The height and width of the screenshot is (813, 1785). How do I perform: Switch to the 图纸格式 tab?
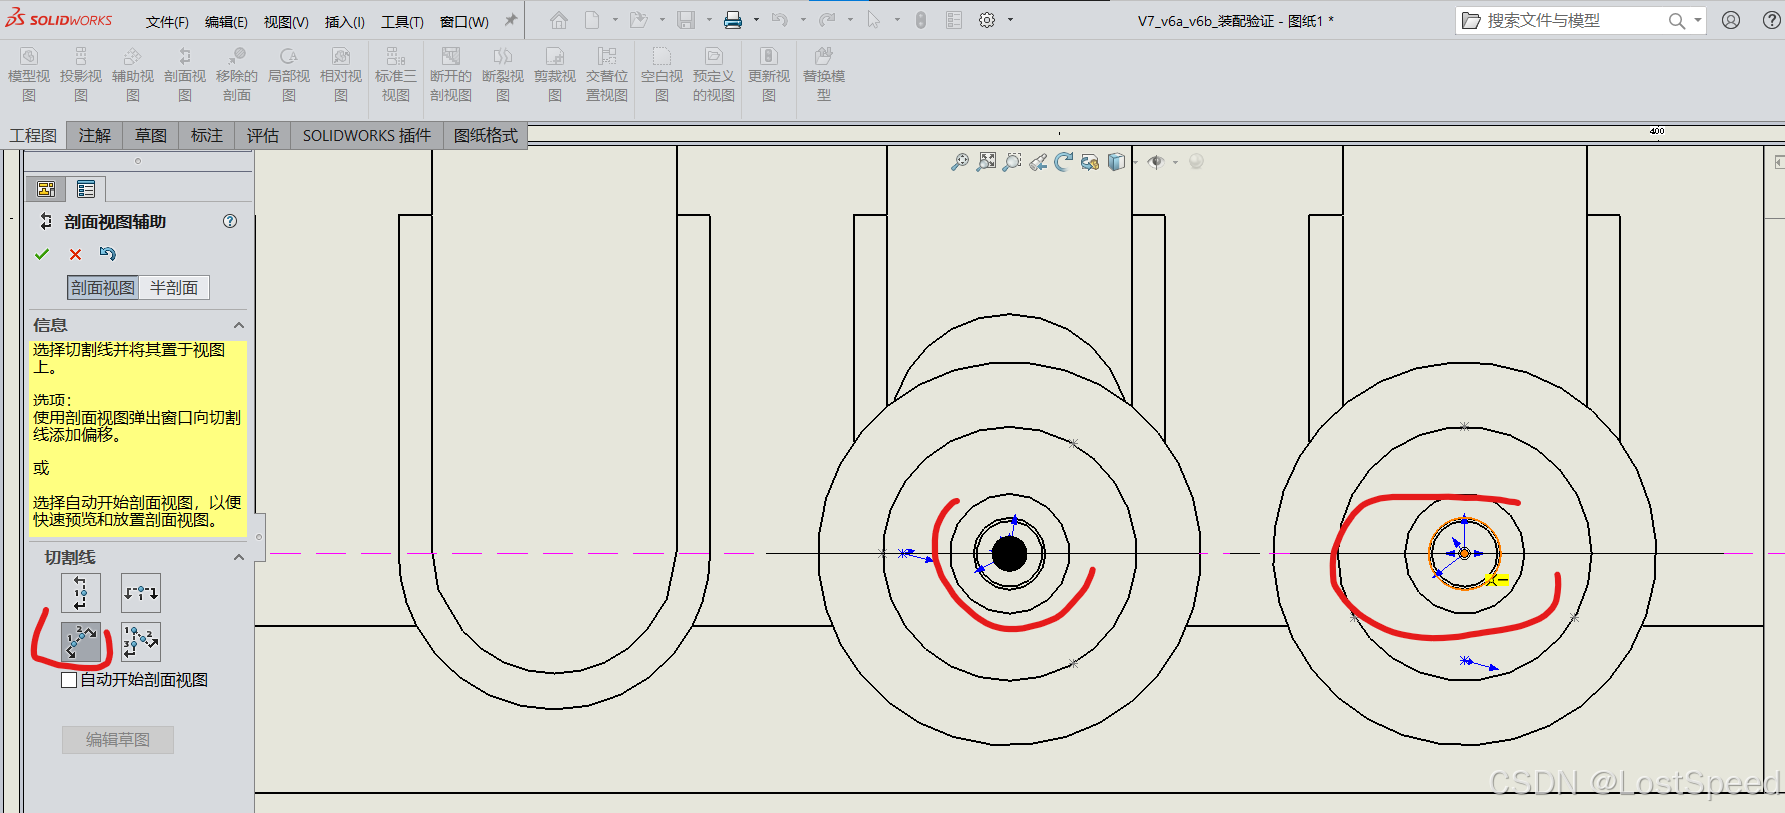click(486, 136)
